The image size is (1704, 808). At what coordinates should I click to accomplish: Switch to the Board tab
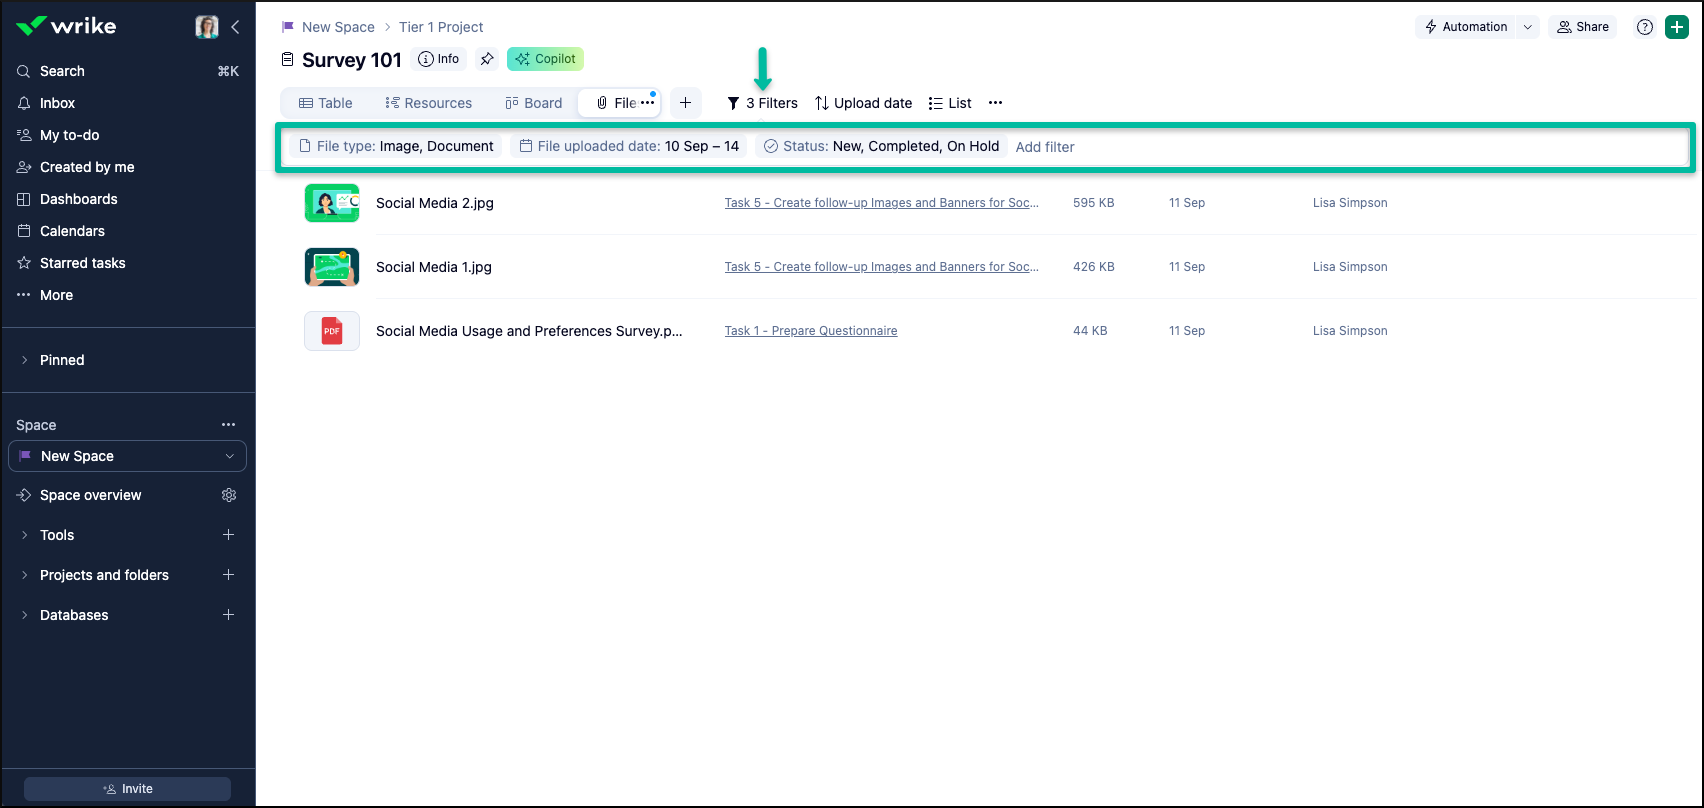click(534, 103)
